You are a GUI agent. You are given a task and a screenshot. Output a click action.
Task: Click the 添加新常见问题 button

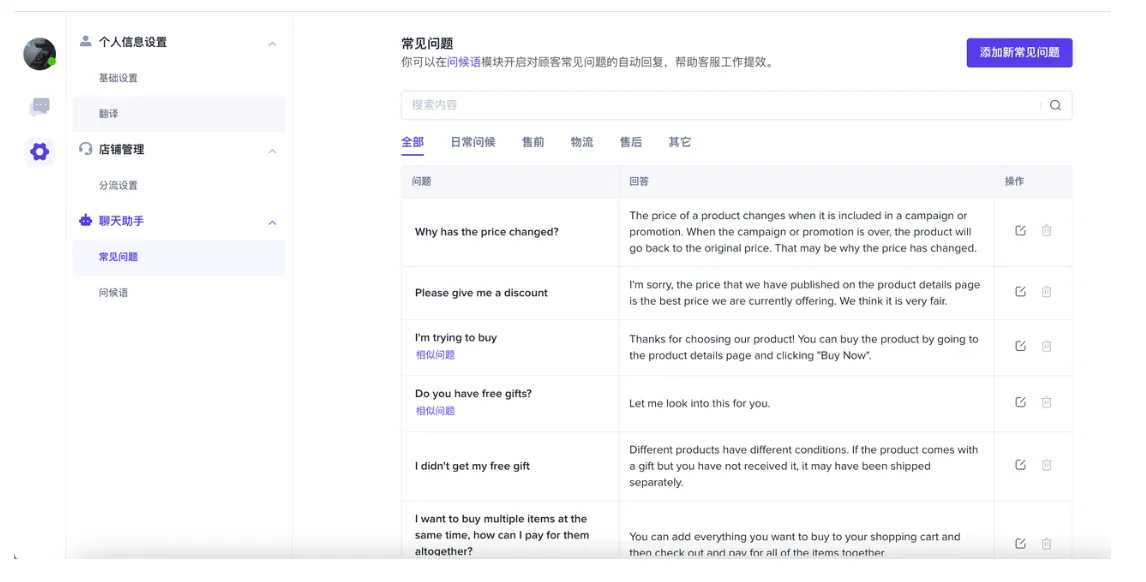click(x=1019, y=53)
